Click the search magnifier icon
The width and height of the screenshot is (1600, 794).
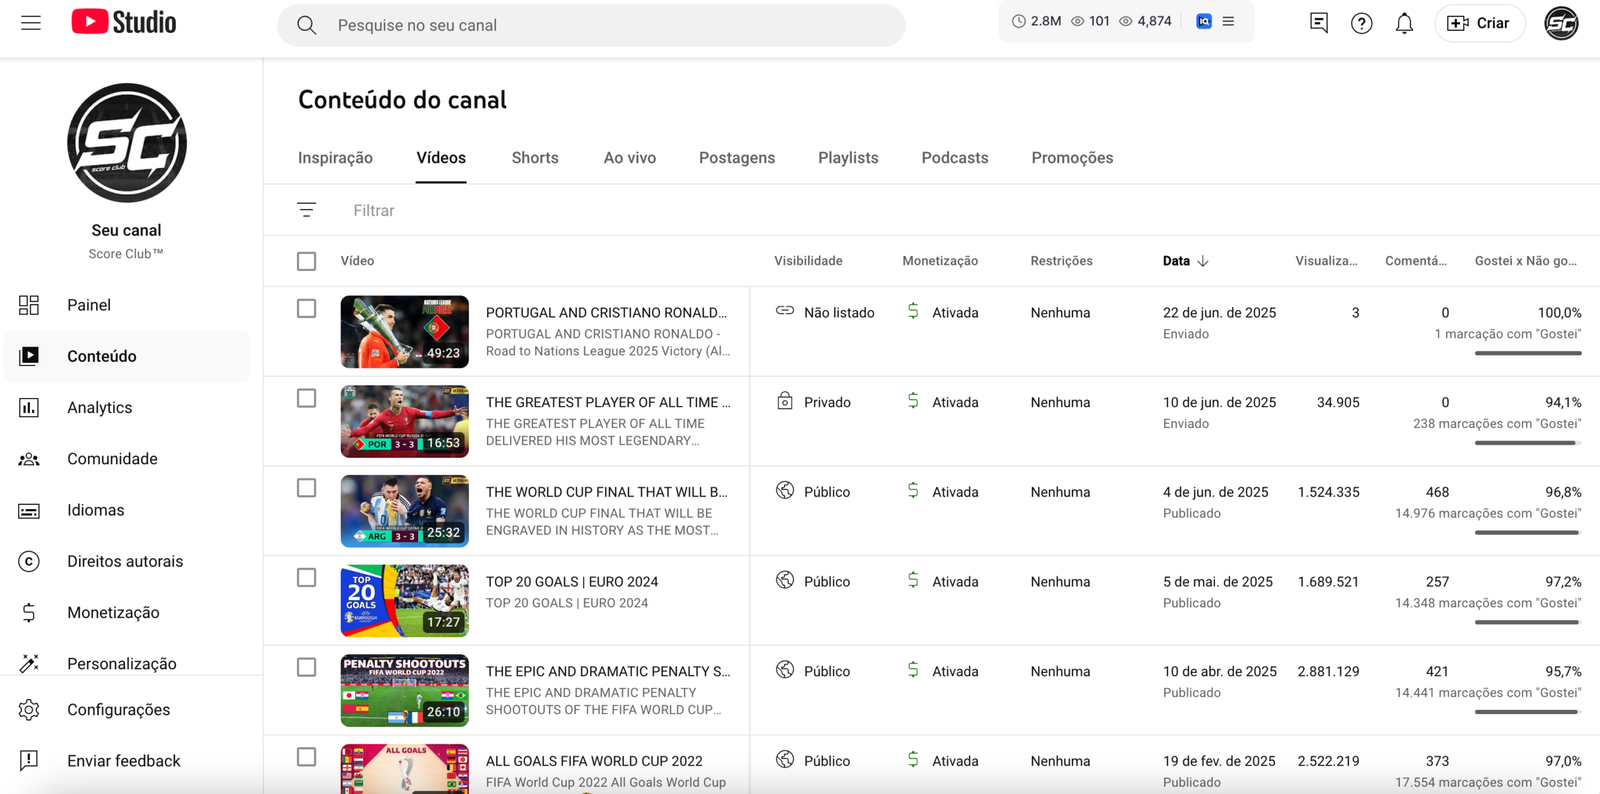tap(307, 25)
